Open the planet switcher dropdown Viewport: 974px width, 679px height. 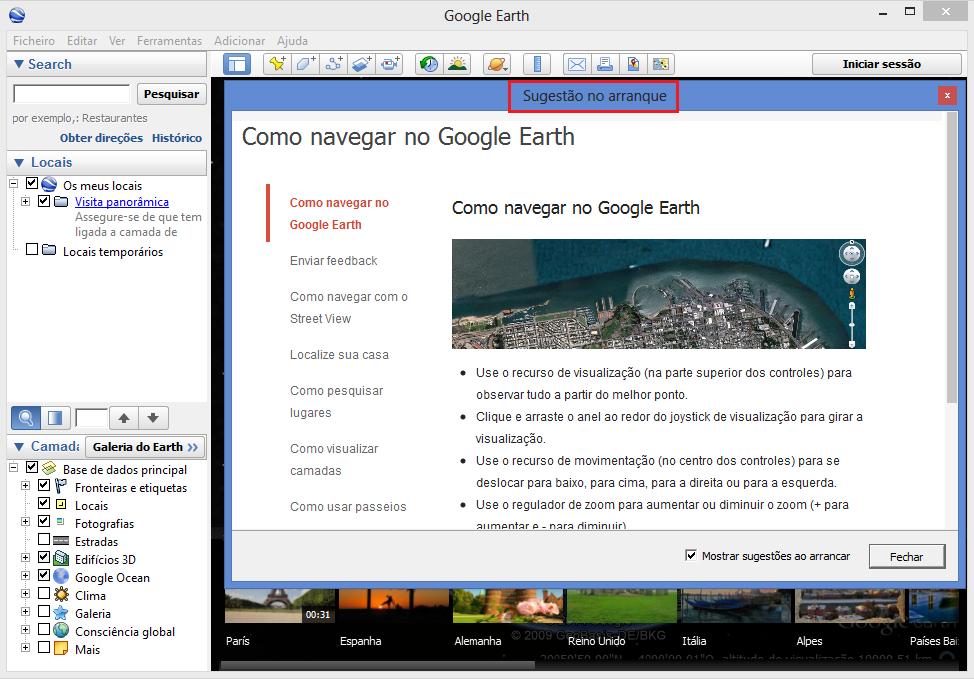click(496, 64)
